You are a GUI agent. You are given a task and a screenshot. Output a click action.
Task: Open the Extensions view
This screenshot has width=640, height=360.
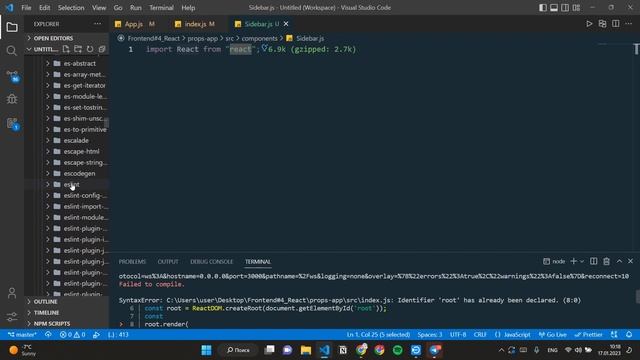click(12, 123)
